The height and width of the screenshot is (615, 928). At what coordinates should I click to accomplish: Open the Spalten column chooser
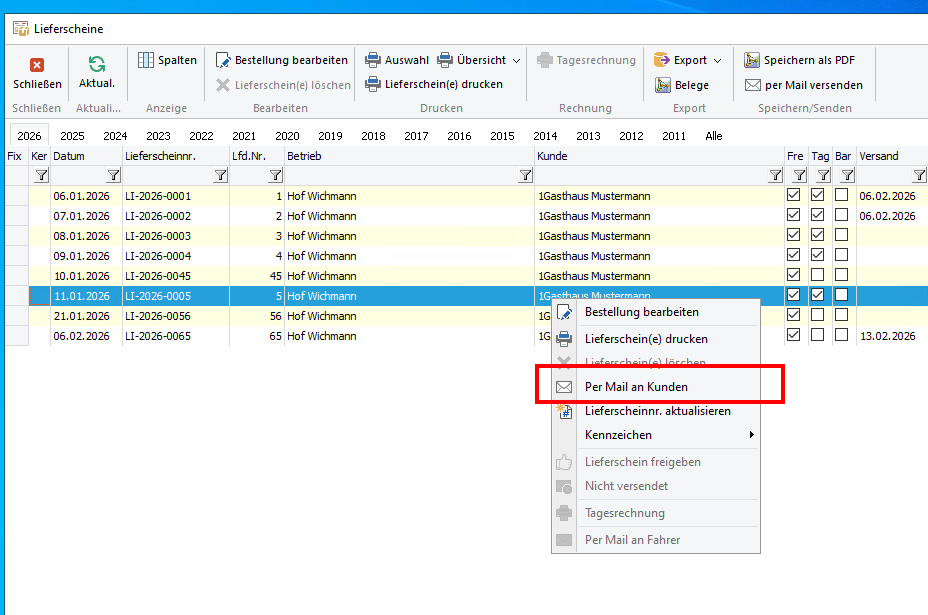[167, 60]
